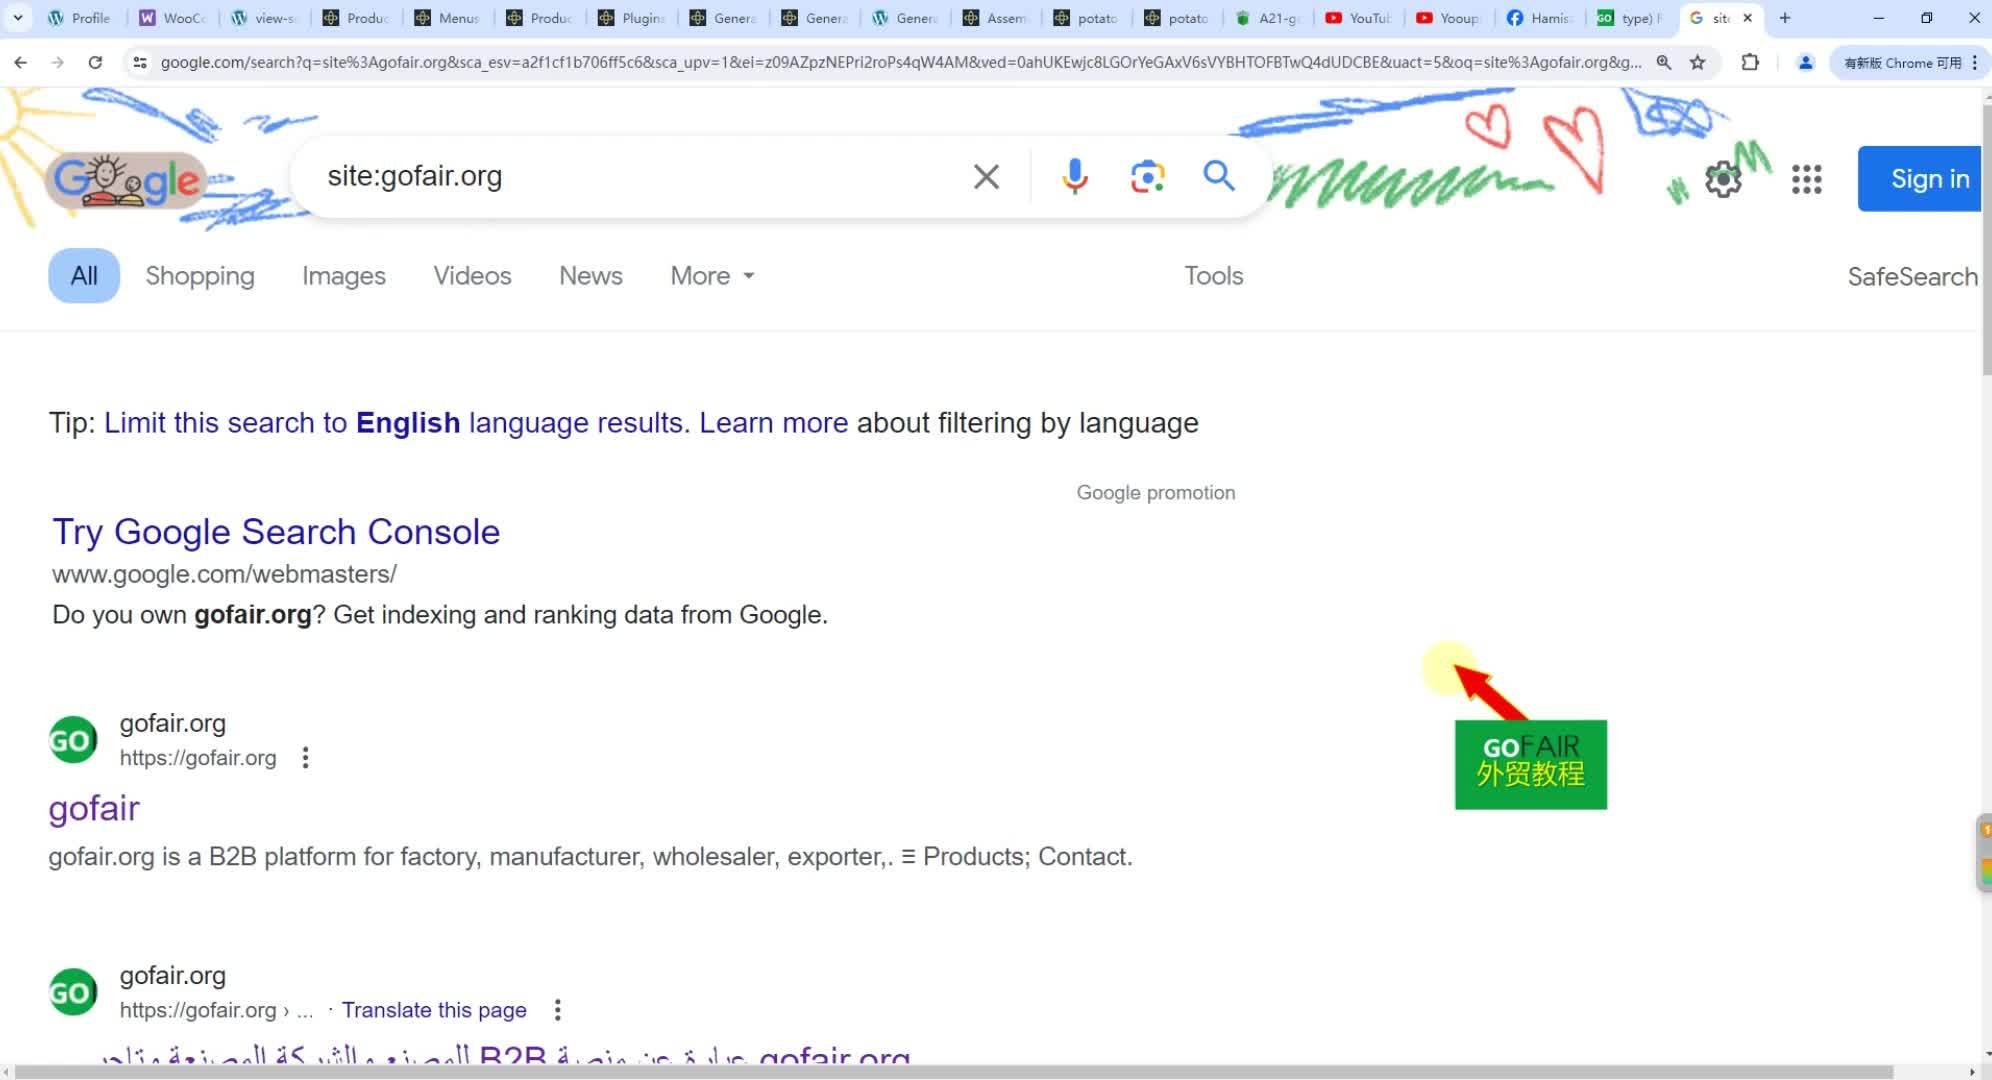This screenshot has width=1992, height=1080.
Task: Switch to the News results tab
Action: coord(590,276)
